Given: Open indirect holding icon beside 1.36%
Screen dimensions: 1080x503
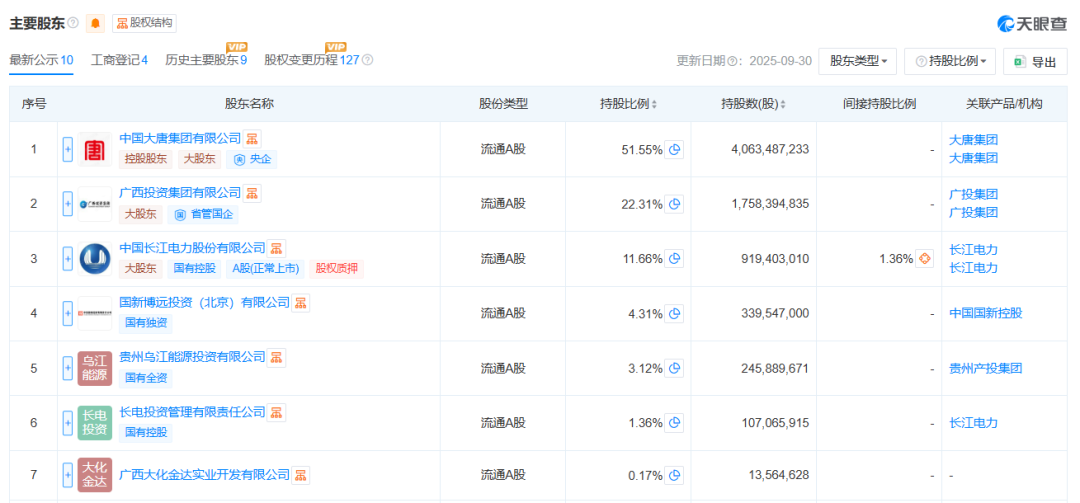Looking at the screenshot, I should [925, 259].
